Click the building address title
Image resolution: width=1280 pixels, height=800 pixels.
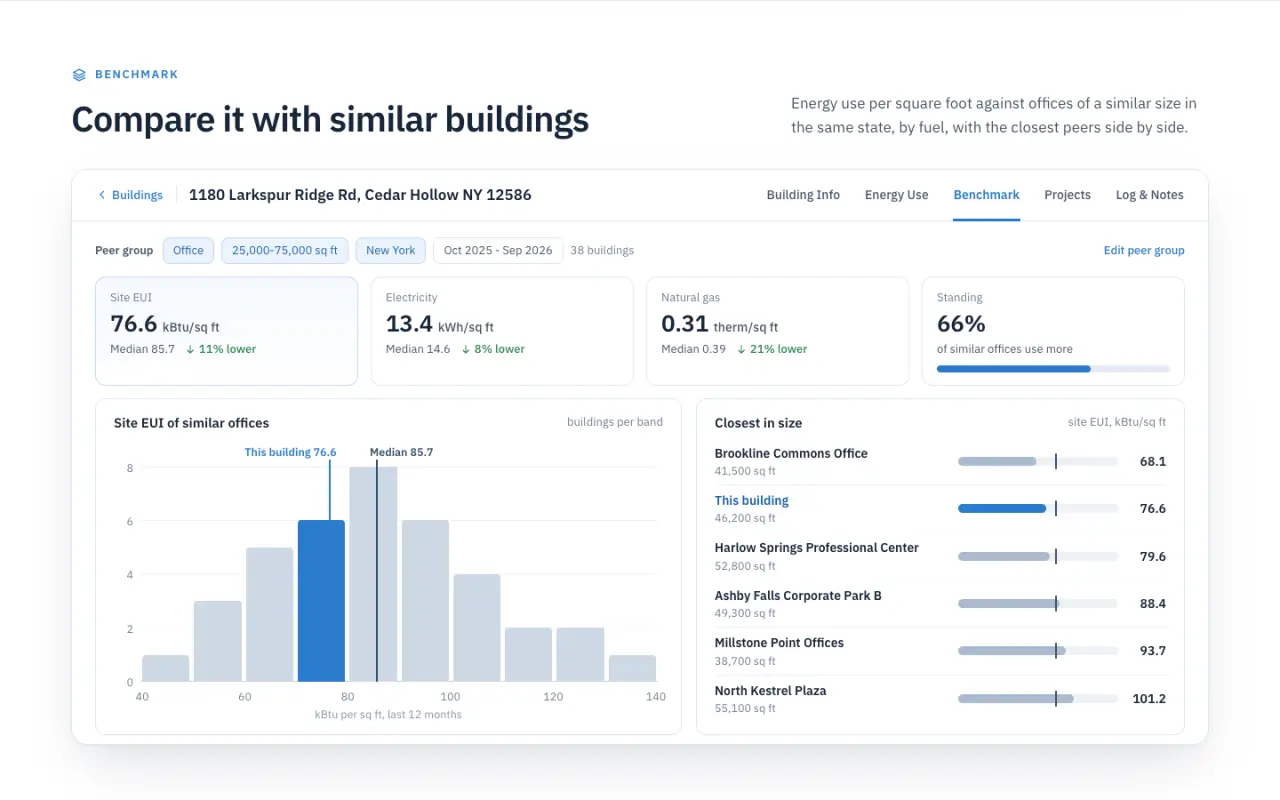point(360,195)
